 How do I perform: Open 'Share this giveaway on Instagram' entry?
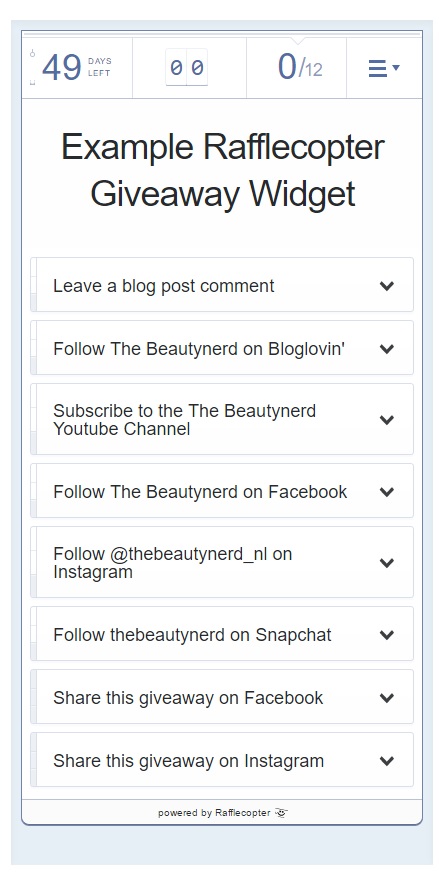[x=222, y=760]
